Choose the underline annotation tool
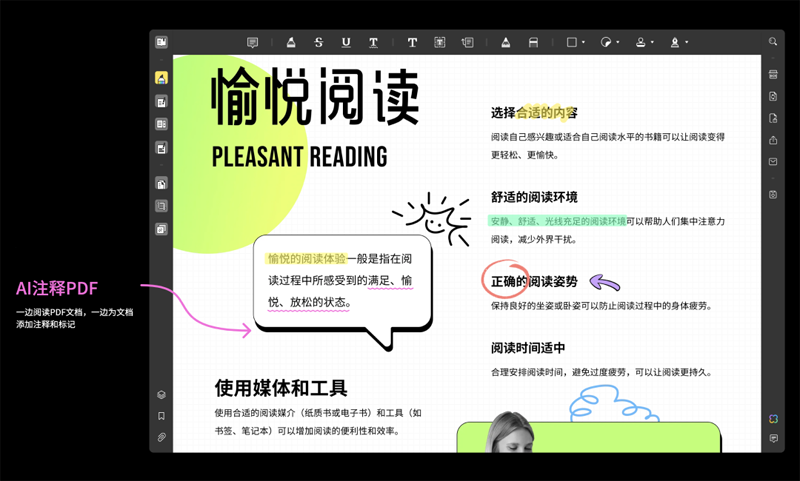The height and width of the screenshot is (481, 800). [346, 42]
